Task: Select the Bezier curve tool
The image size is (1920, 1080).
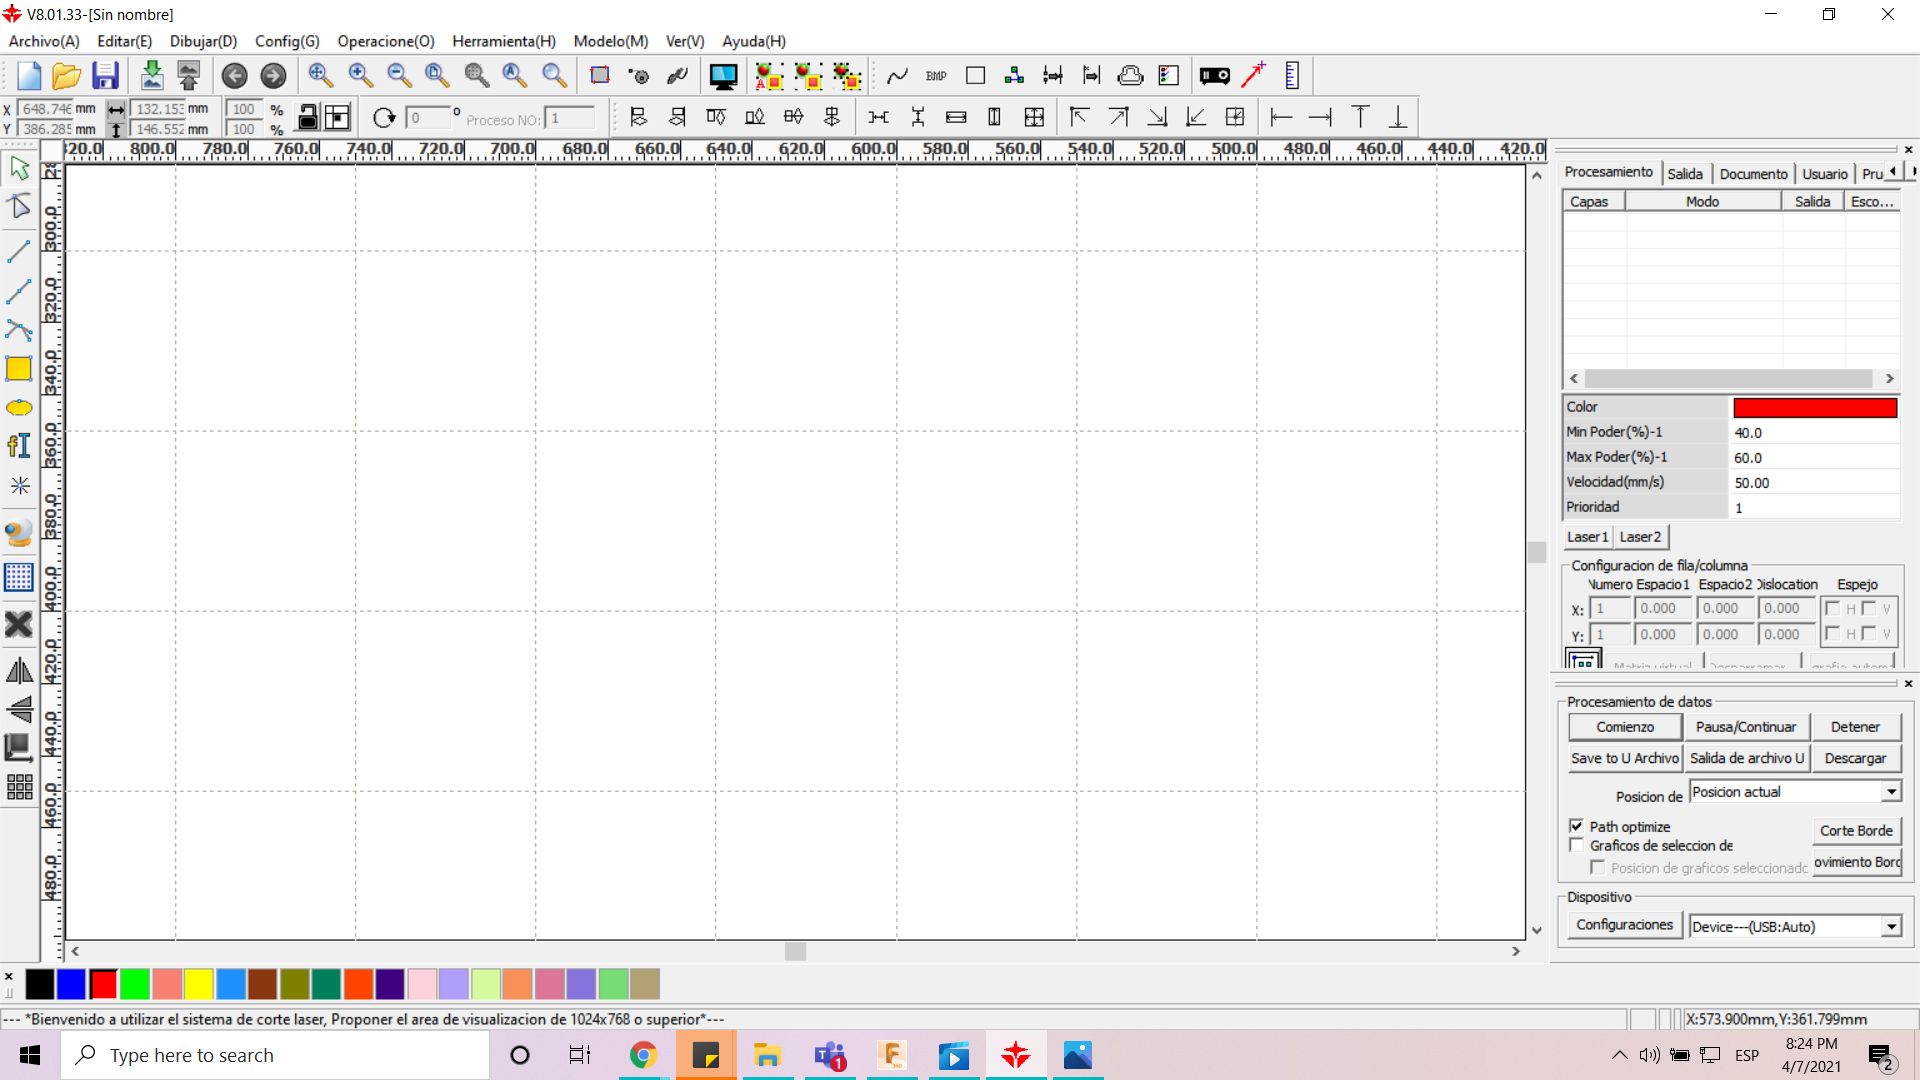Action: pos(19,329)
